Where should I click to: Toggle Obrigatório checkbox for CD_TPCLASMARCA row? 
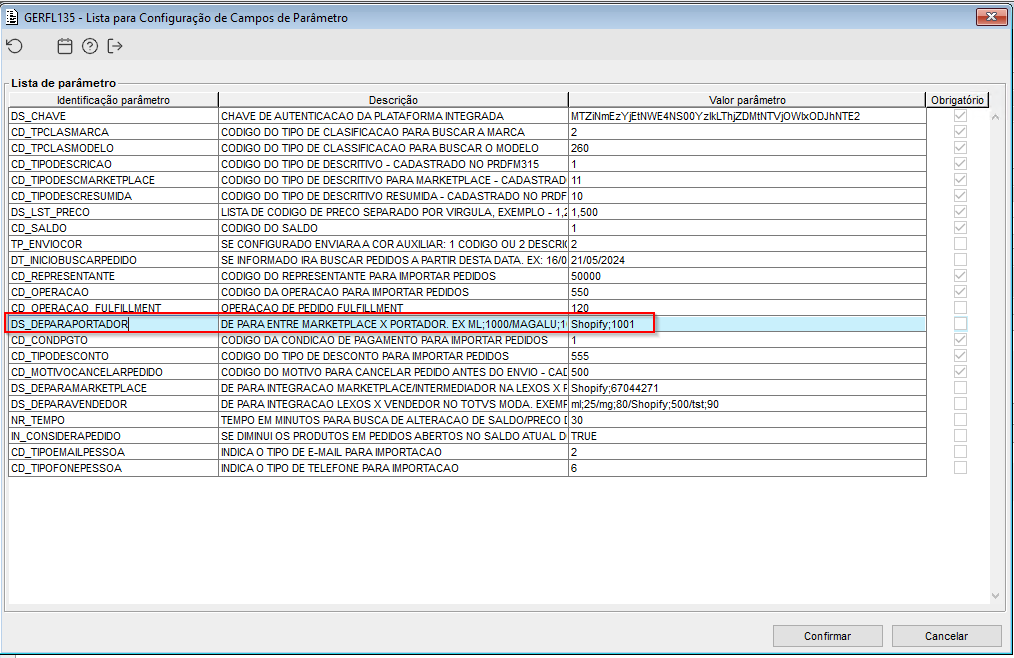[960, 132]
